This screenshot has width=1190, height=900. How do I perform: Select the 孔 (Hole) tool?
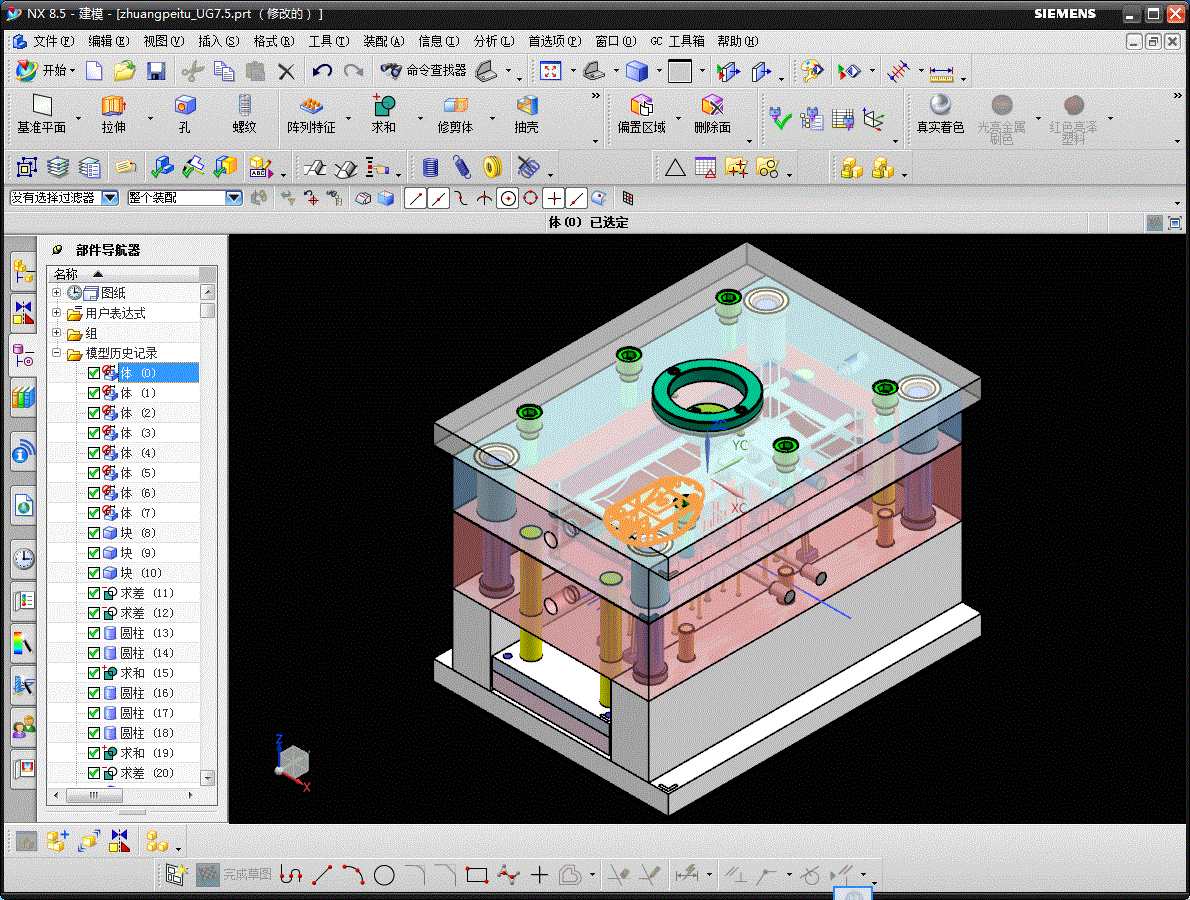(184, 114)
